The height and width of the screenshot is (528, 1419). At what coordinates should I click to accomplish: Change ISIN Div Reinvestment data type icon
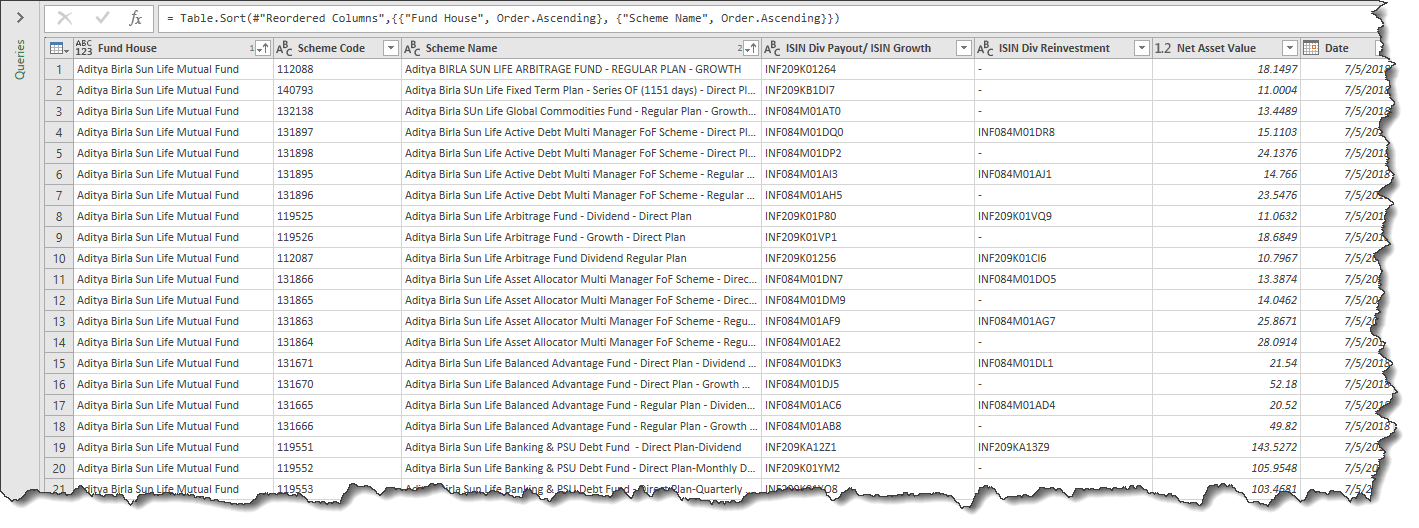985,48
